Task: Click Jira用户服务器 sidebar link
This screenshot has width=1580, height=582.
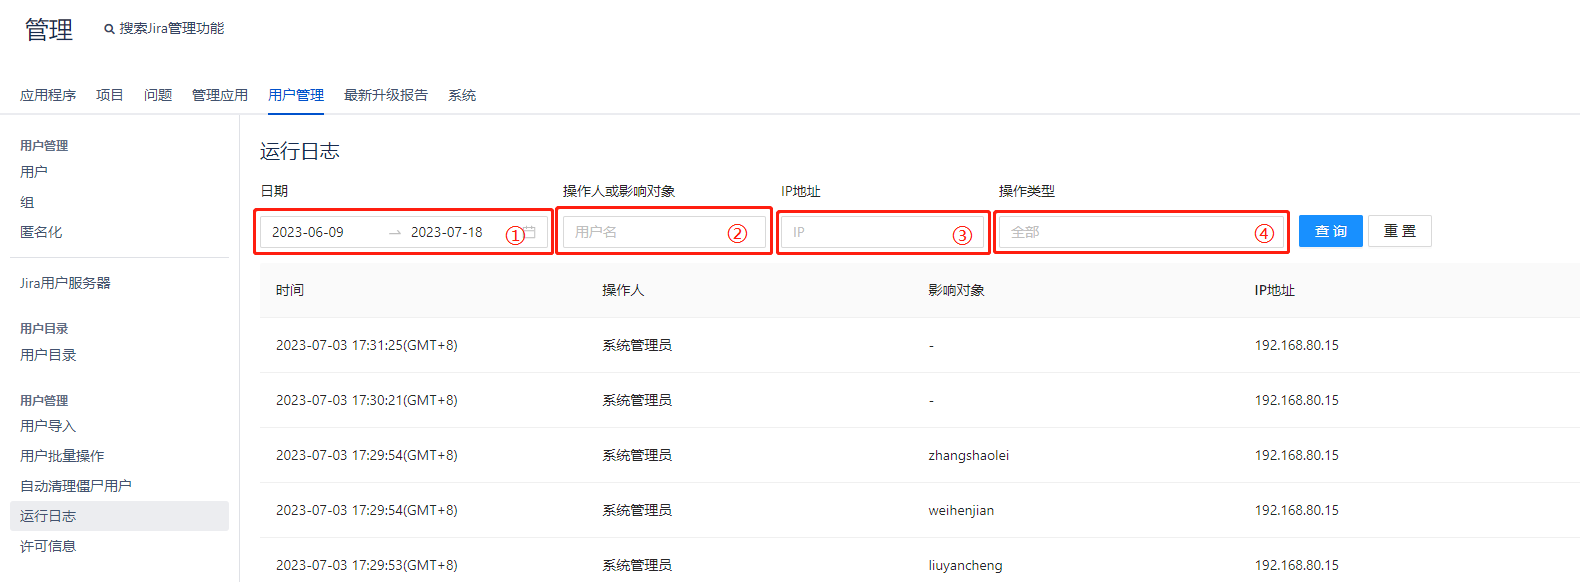Action: 65,283
